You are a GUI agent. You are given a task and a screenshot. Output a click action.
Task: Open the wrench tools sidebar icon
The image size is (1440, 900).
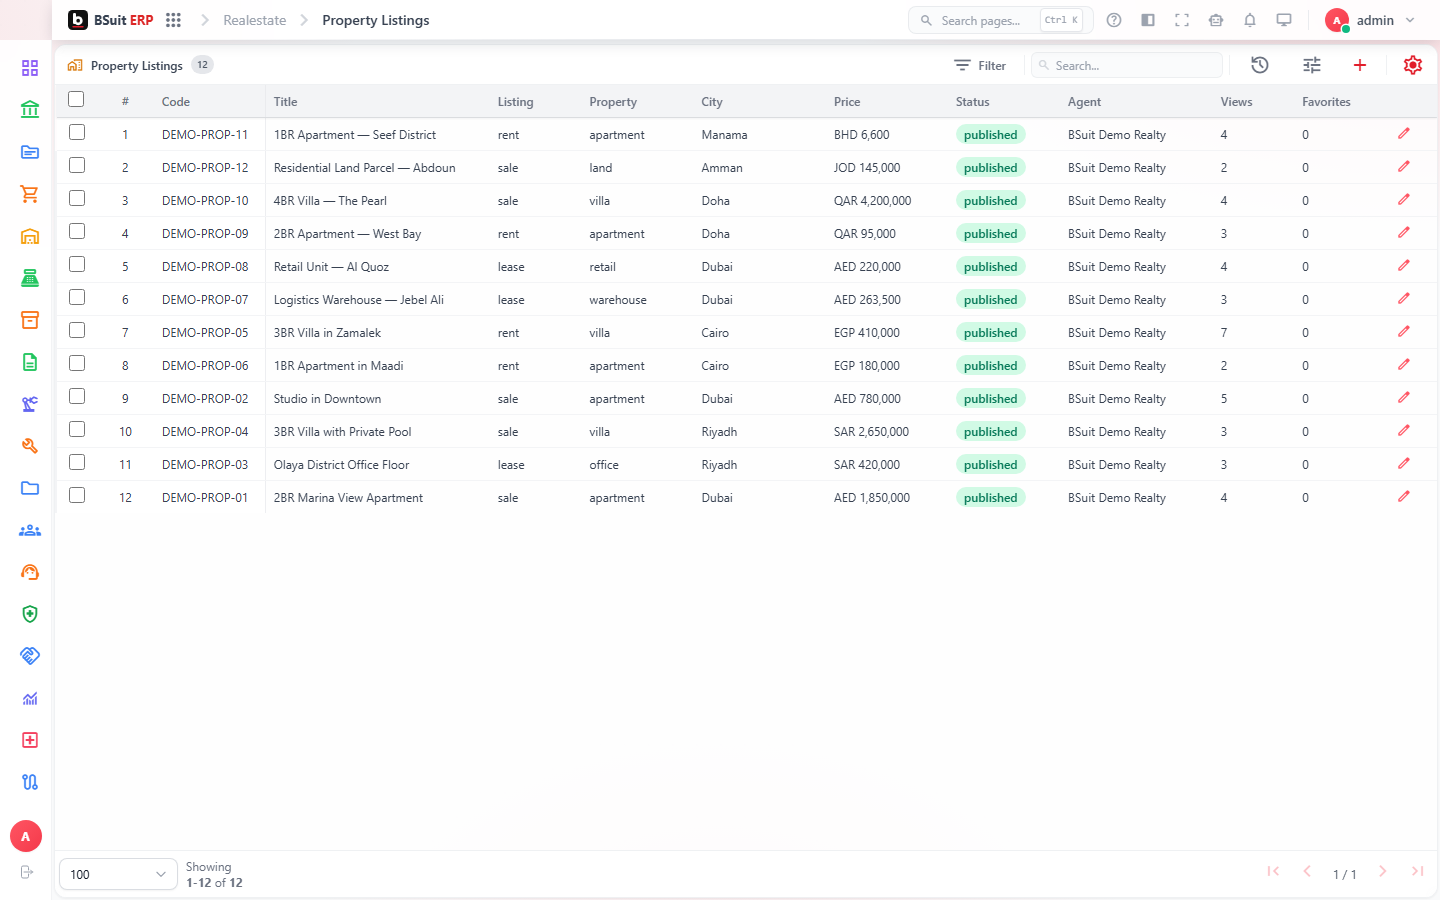(x=30, y=446)
